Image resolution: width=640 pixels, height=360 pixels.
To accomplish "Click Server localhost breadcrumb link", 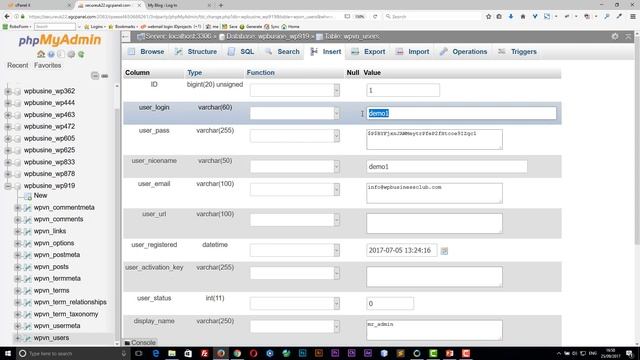I will click(178, 36).
